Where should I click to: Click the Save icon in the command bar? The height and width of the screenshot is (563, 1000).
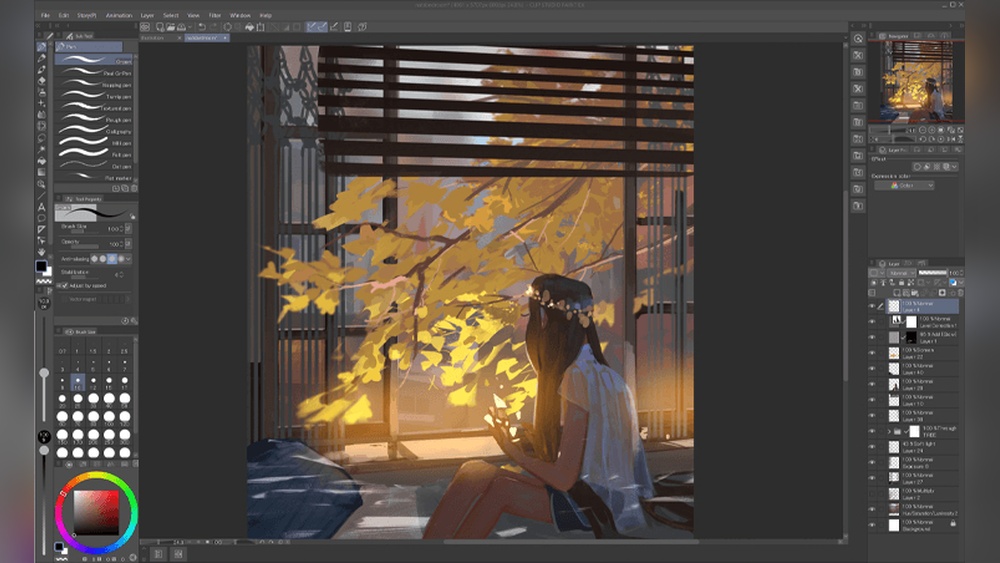(181, 27)
